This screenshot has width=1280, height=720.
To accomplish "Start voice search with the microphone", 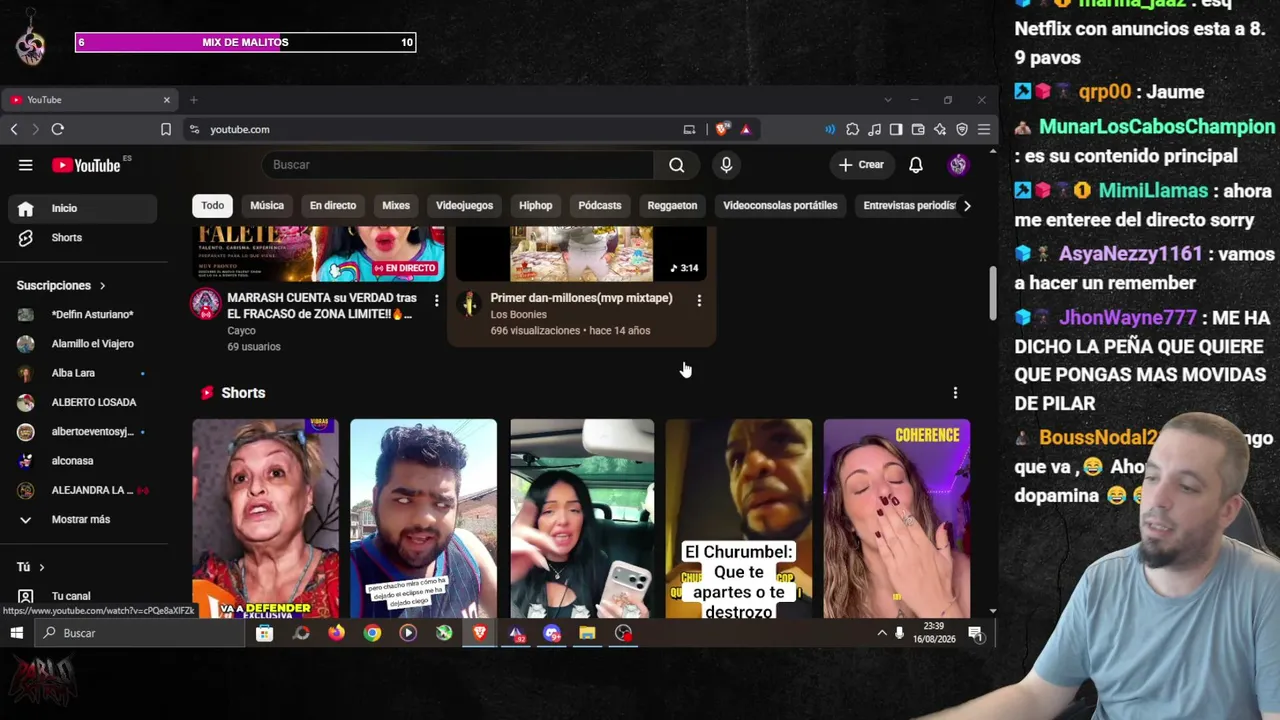I will [726, 165].
